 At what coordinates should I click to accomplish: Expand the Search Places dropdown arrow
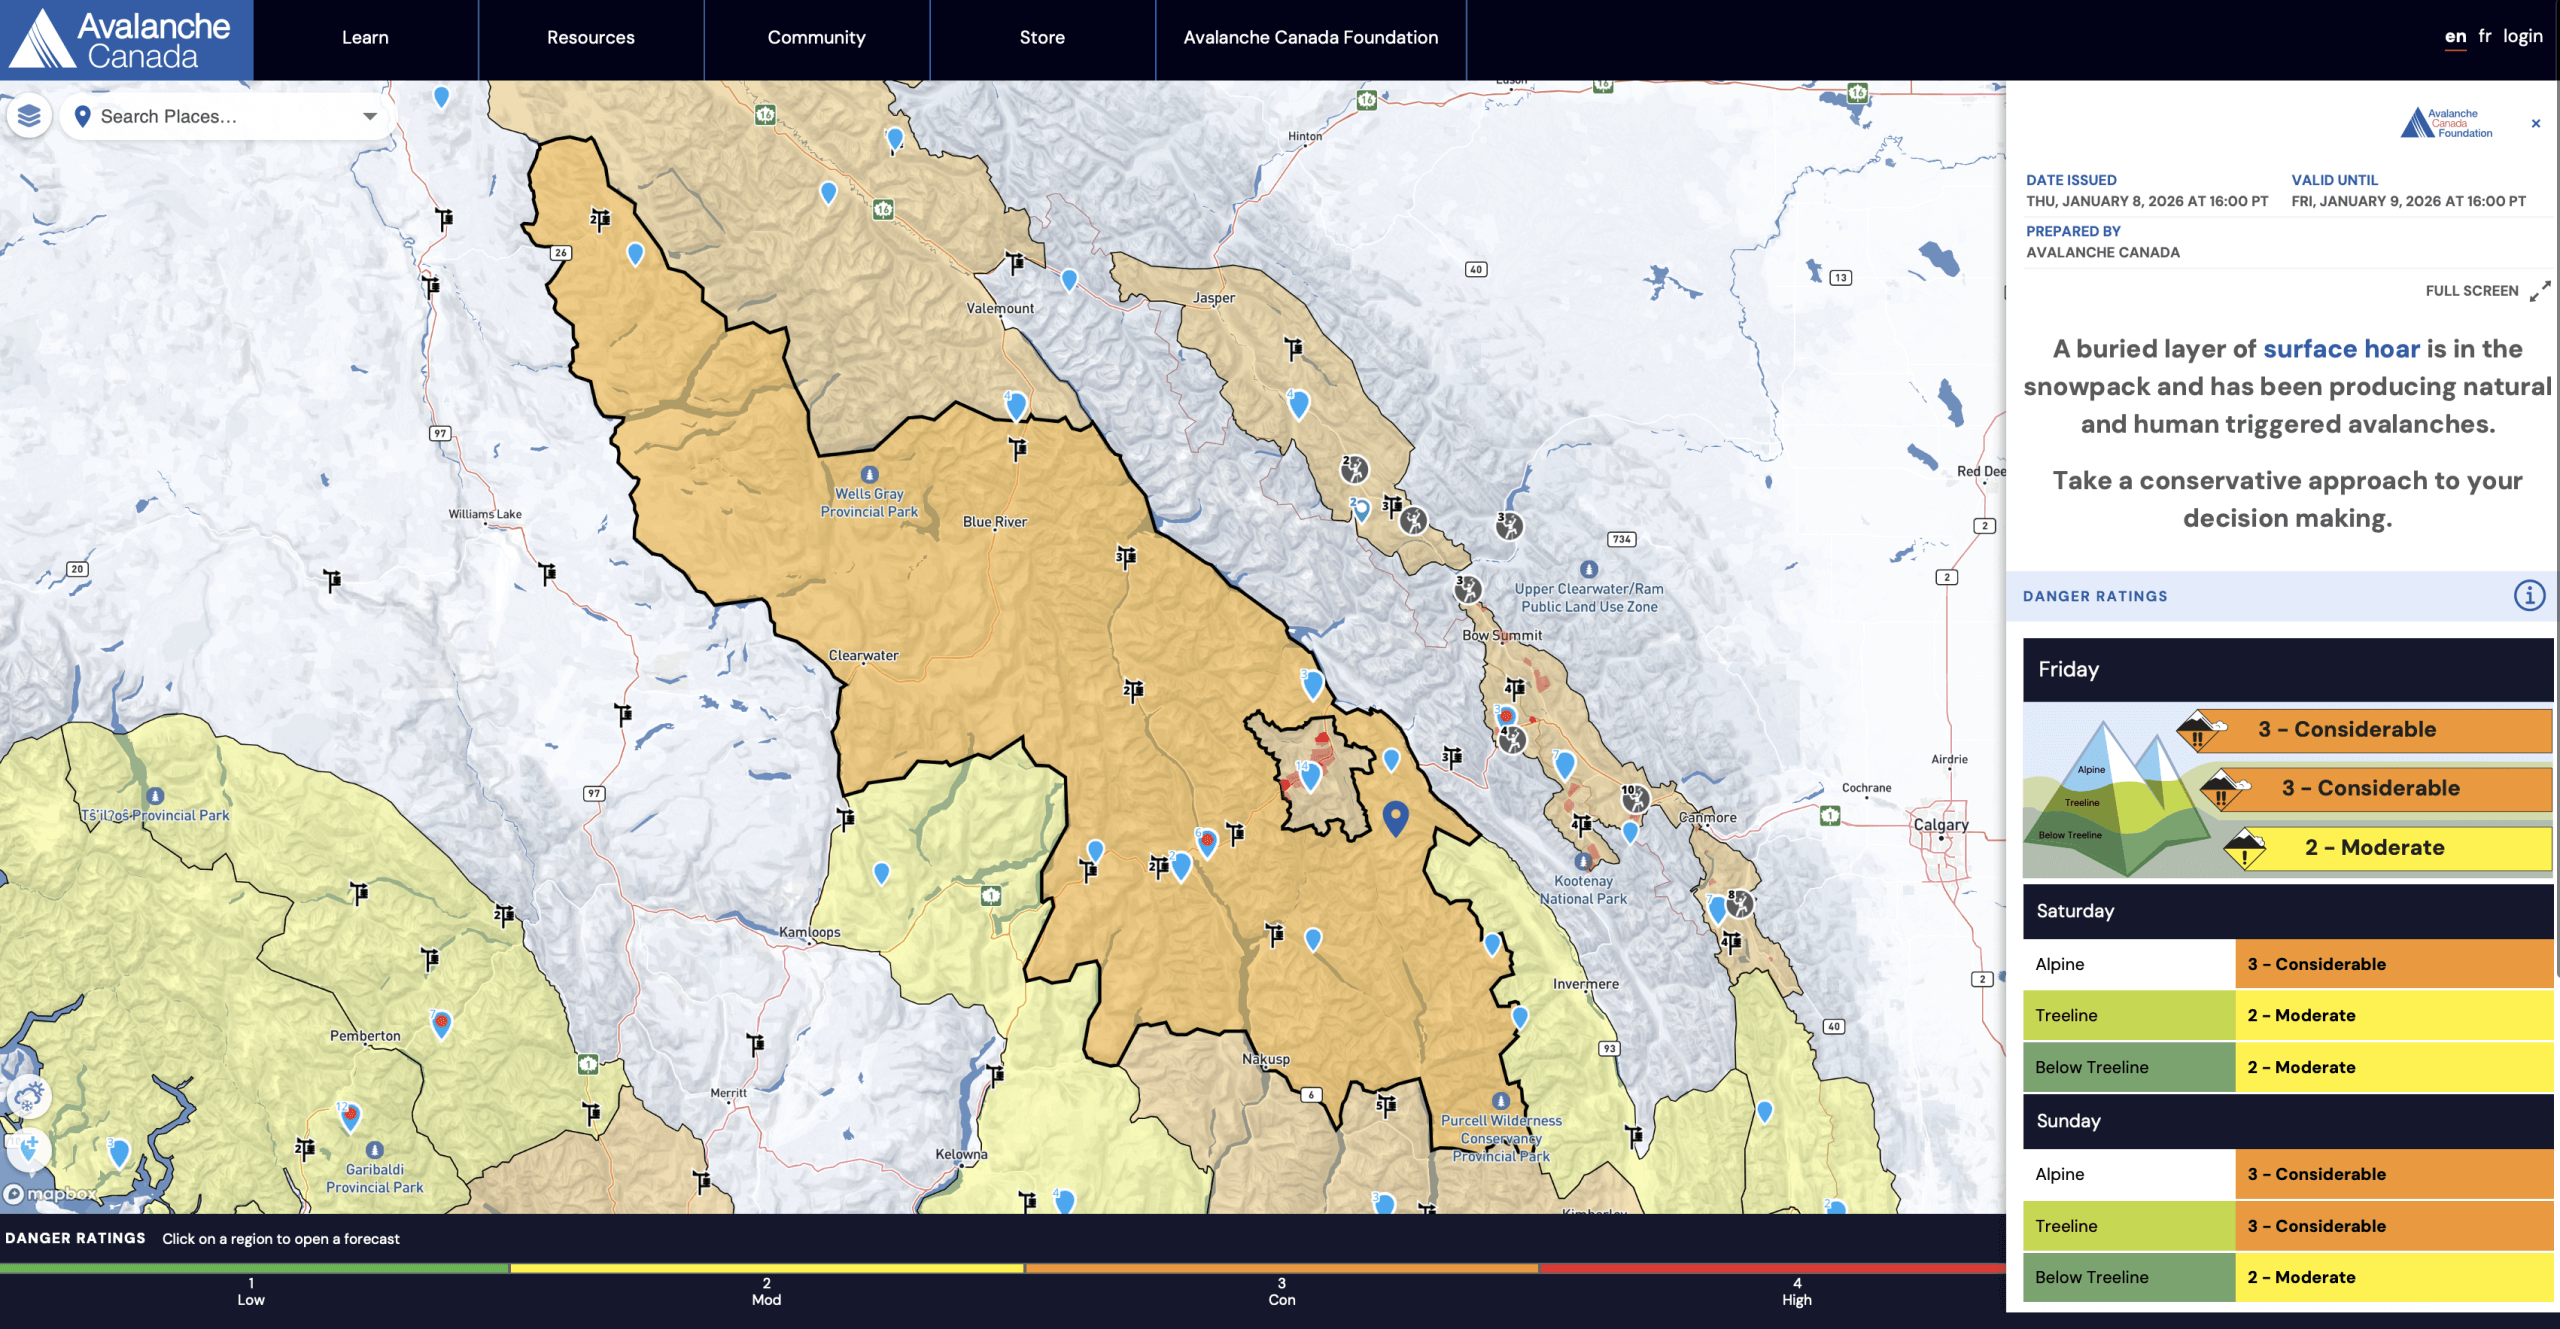click(370, 117)
